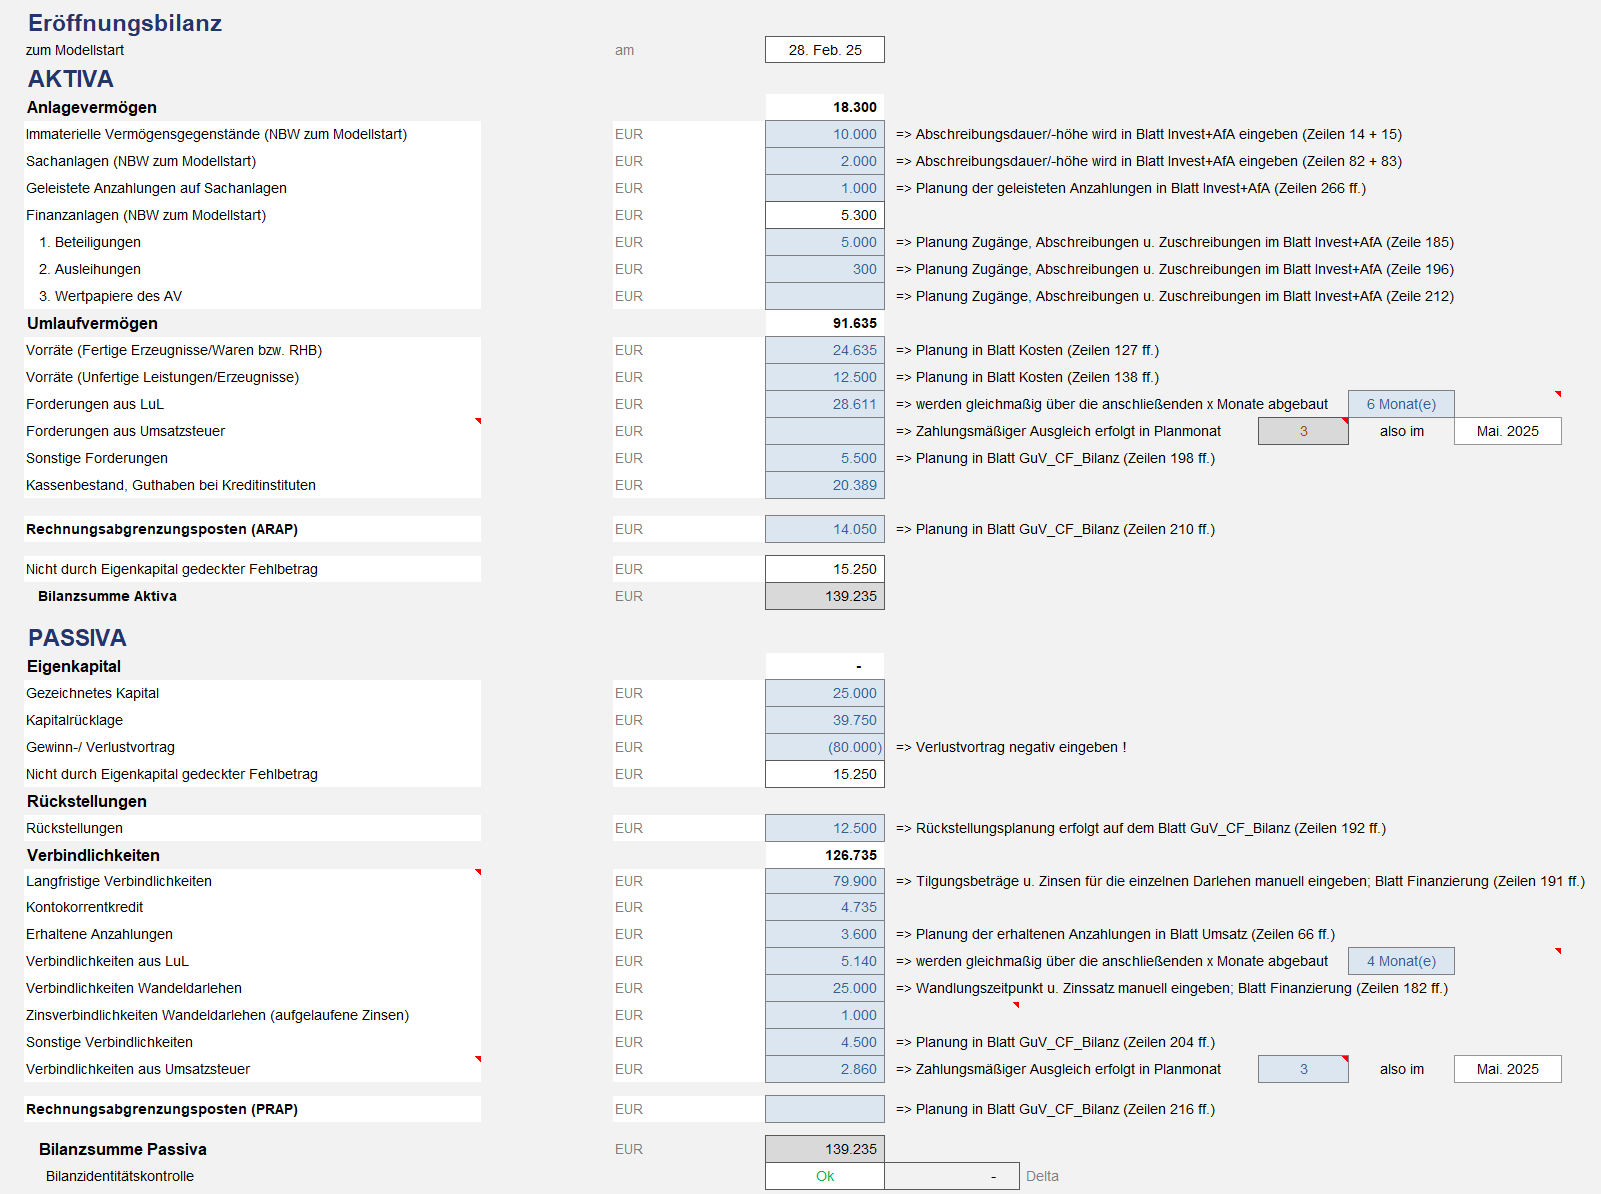Click the comment marker beside Langfristige Verbindlichkeiten
The width and height of the screenshot is (1601, 1194).
pyautogui.click(x=478, y=873)
